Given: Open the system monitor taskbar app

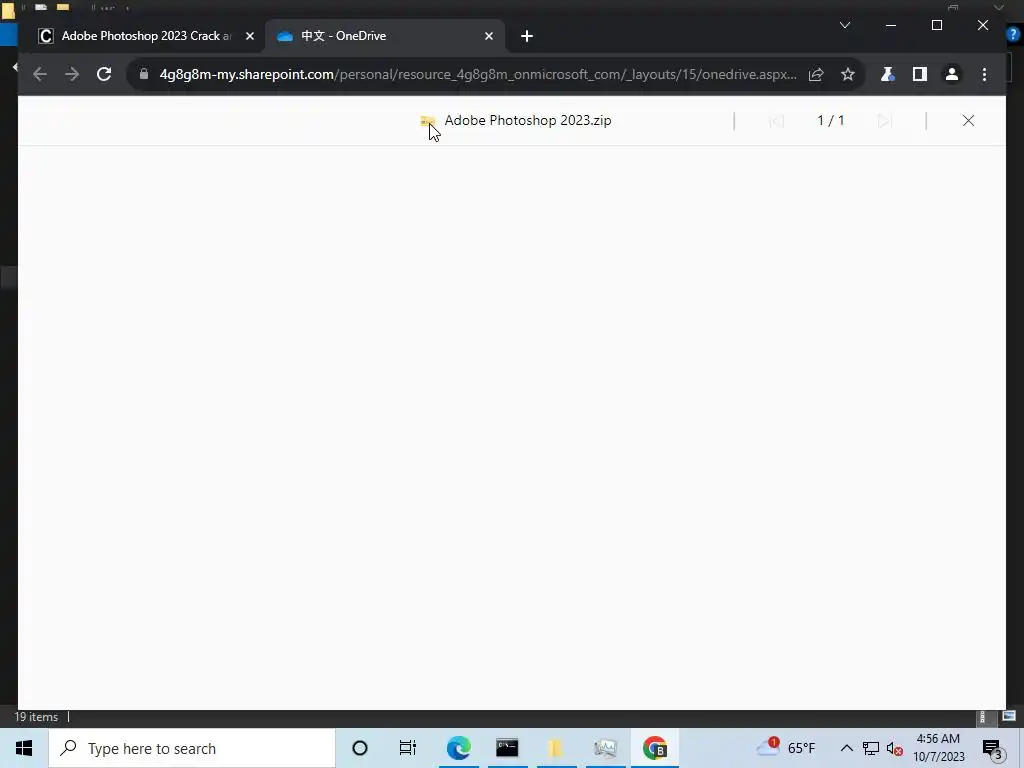Looking at the screenshot, I should [x=605, y=748].
